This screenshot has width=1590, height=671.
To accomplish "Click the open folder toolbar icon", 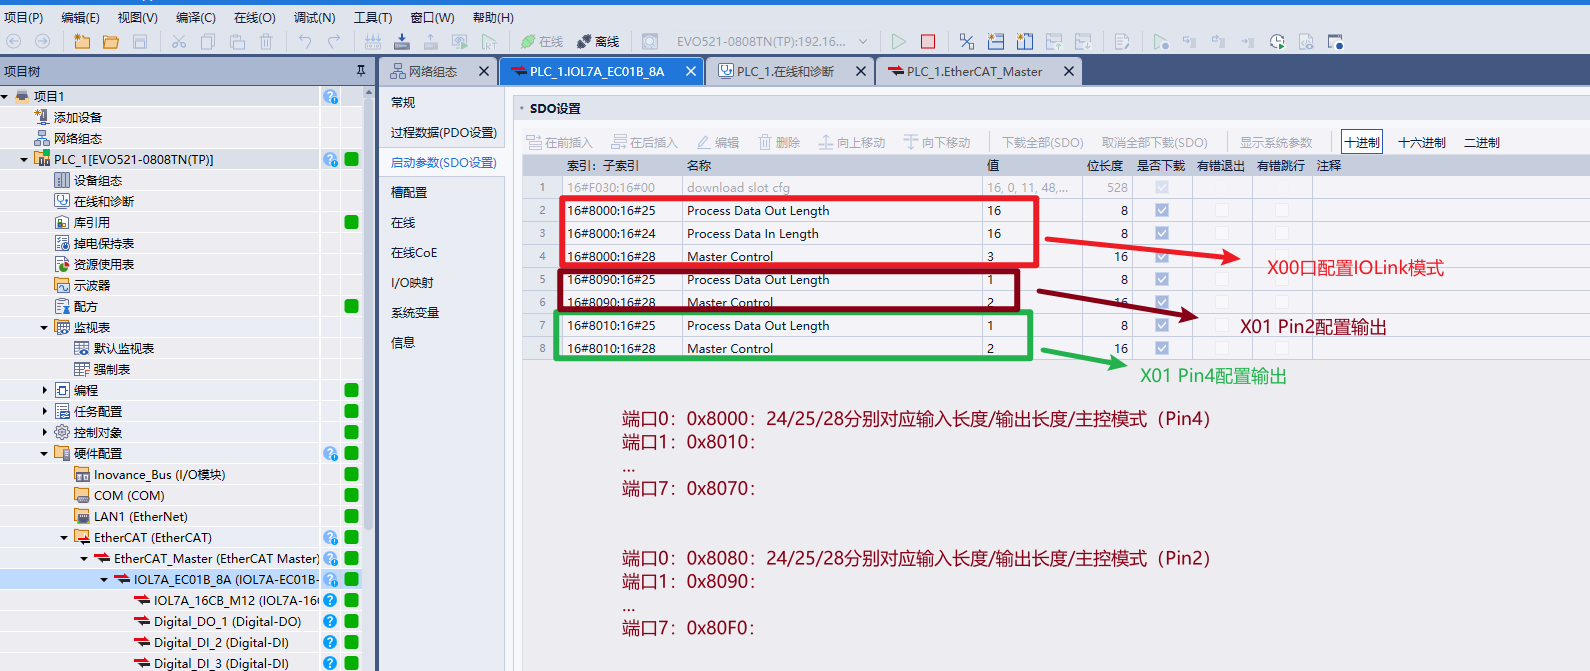I will (x=111, y=41).
